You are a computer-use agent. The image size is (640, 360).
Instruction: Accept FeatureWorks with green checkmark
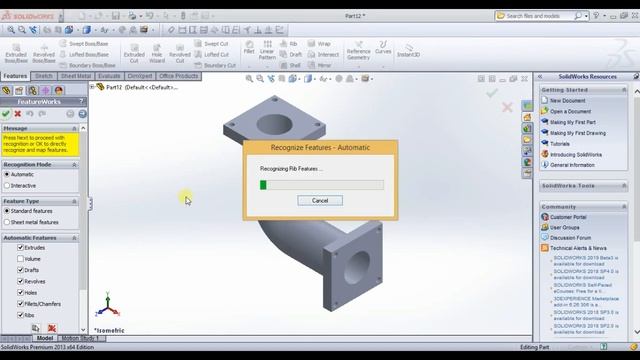pyautogui.click(x=6, y=114)
